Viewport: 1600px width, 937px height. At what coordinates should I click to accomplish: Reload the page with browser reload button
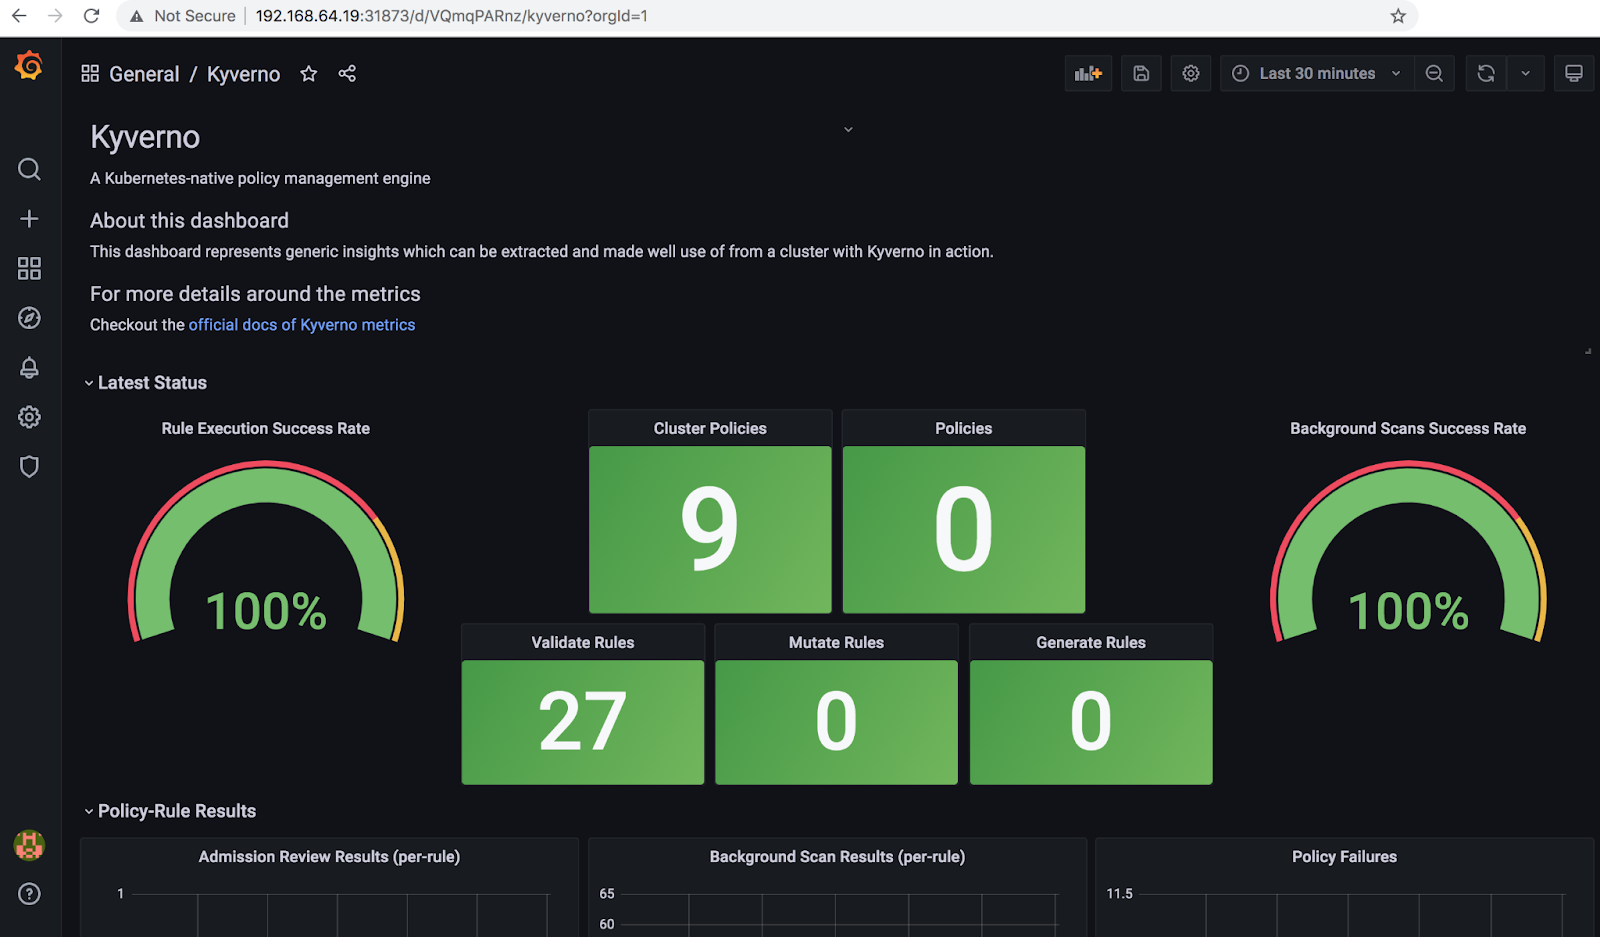click(91, 16)
